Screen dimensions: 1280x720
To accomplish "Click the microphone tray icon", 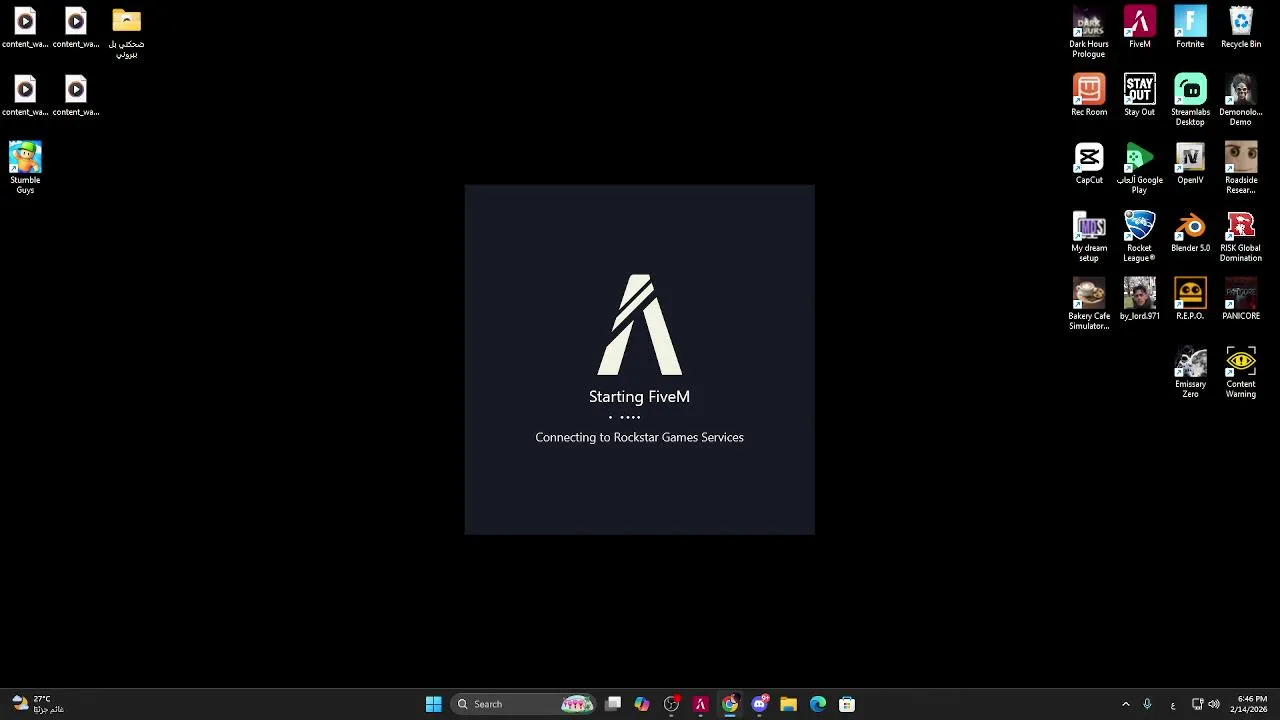I will (1147, 704).
